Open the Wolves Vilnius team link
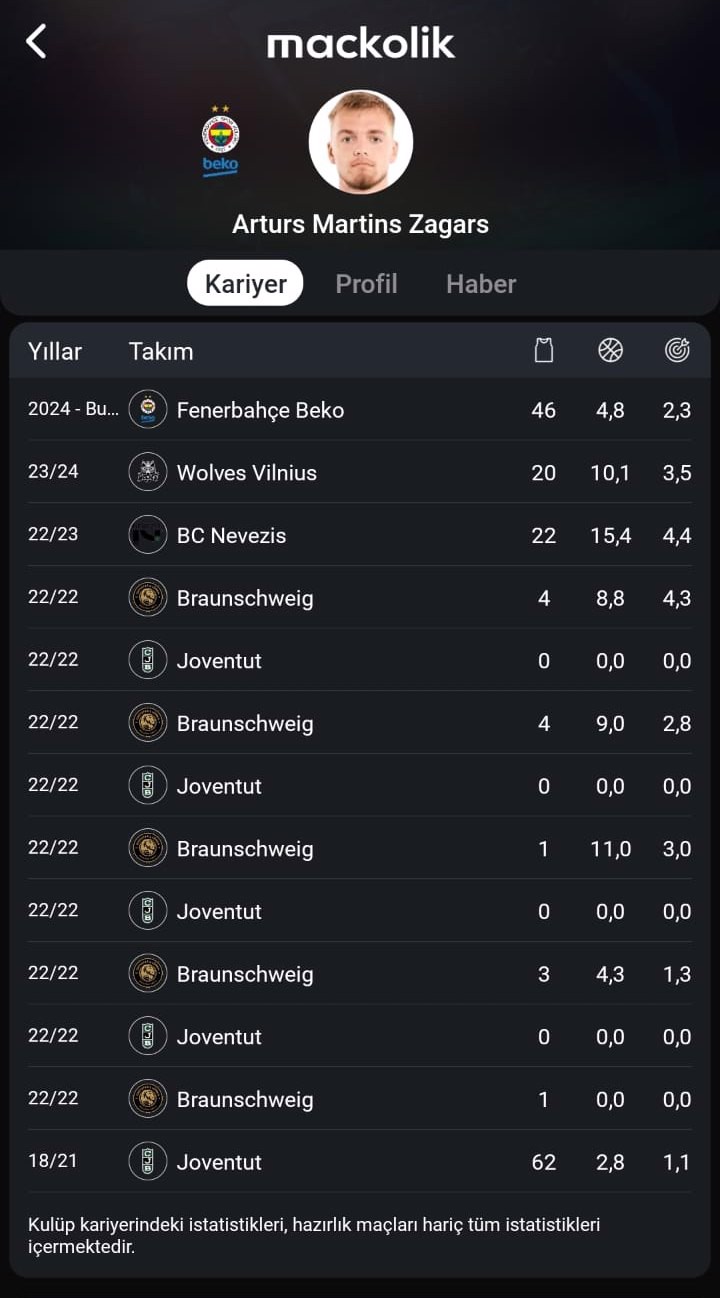 (x=247, y=472)
